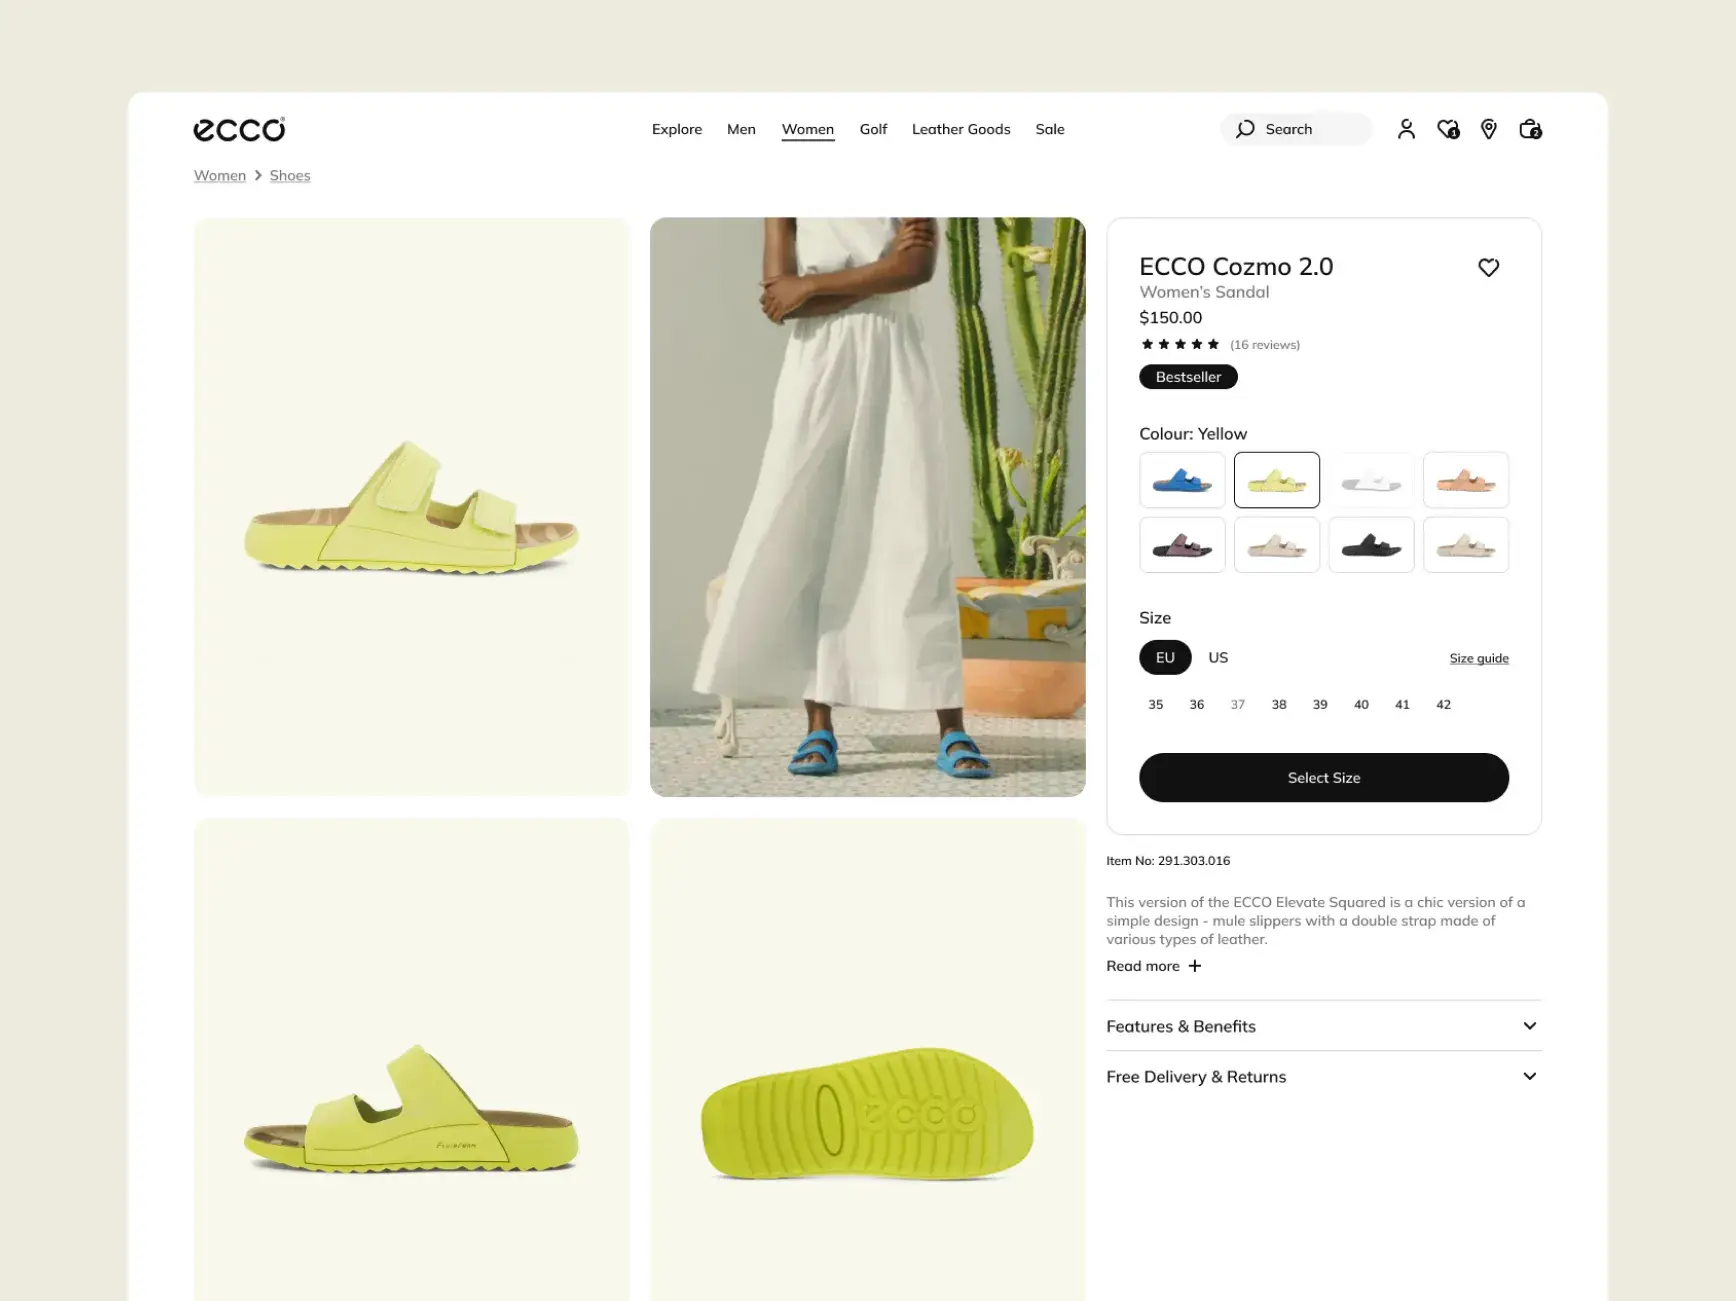Select the orange sandal colour
The width and height of the screenshot is (1736, 1301).
click(x=1466, y=480)
